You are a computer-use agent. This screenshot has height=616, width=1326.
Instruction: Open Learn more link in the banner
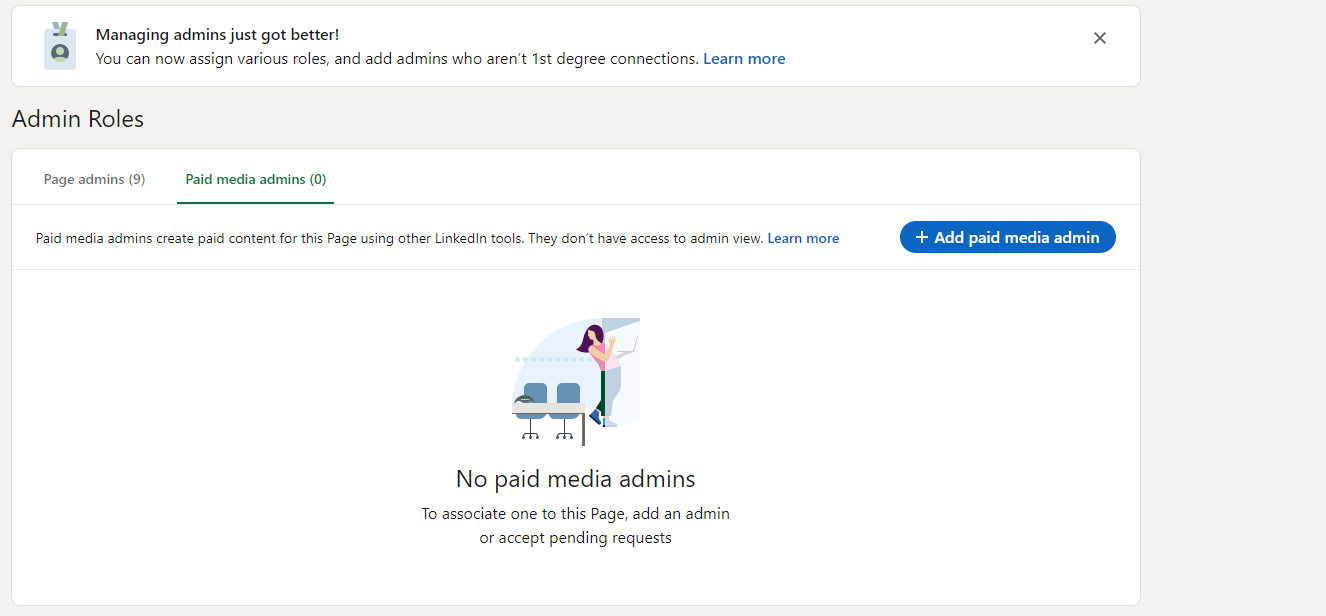click(x=744, y=59)
